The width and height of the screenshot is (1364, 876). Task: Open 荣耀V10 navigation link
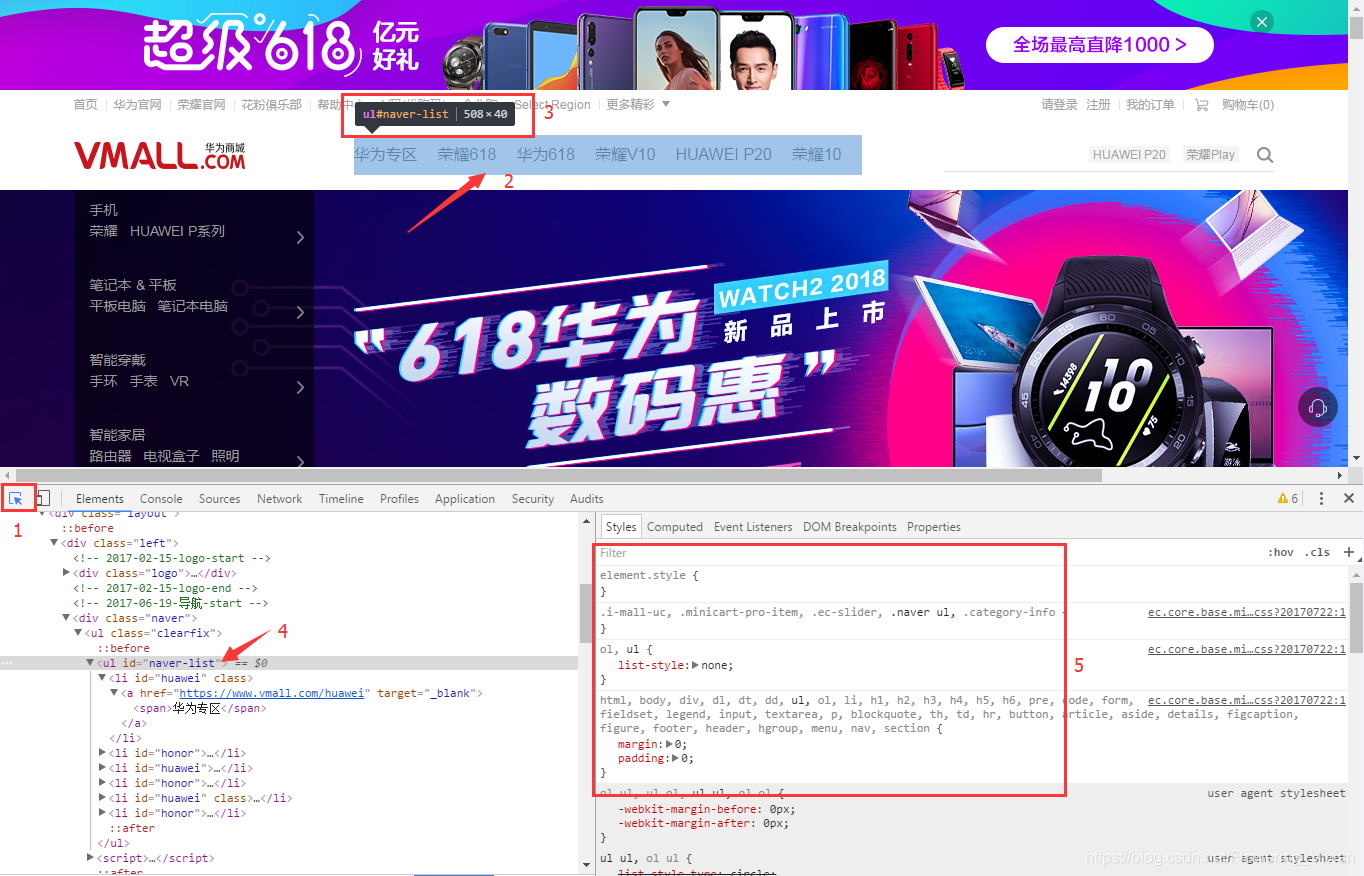tap(625, 154)
